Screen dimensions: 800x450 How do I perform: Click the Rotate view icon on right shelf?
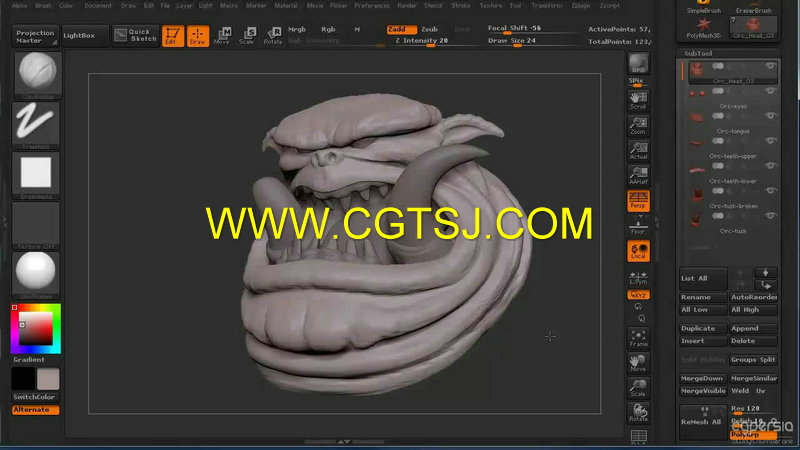(x=638, y=412)
